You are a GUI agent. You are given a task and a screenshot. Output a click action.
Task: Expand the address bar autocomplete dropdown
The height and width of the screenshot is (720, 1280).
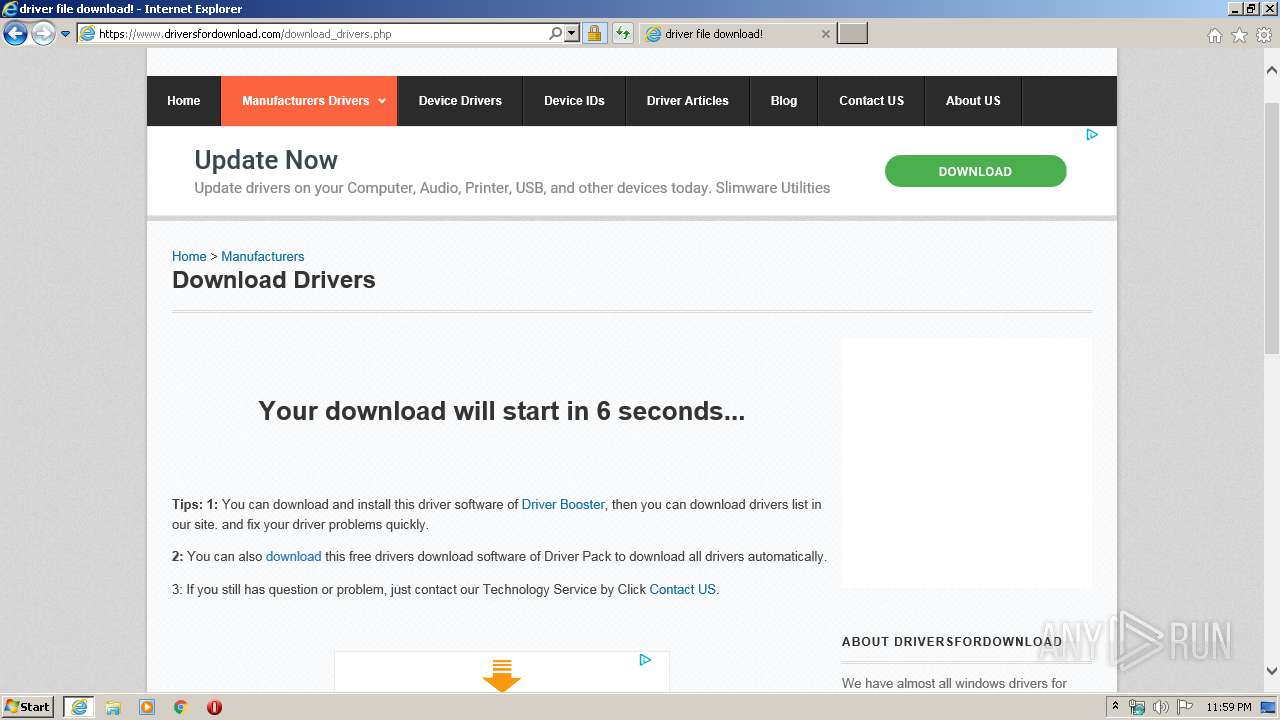572,33
